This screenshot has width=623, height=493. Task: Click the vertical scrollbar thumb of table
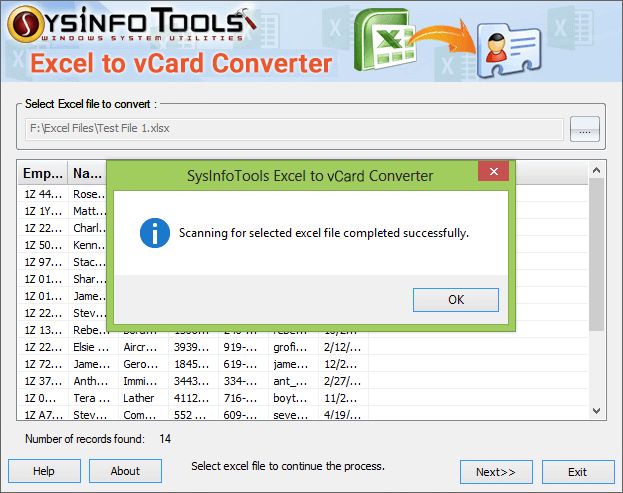(x=596, y=254)
